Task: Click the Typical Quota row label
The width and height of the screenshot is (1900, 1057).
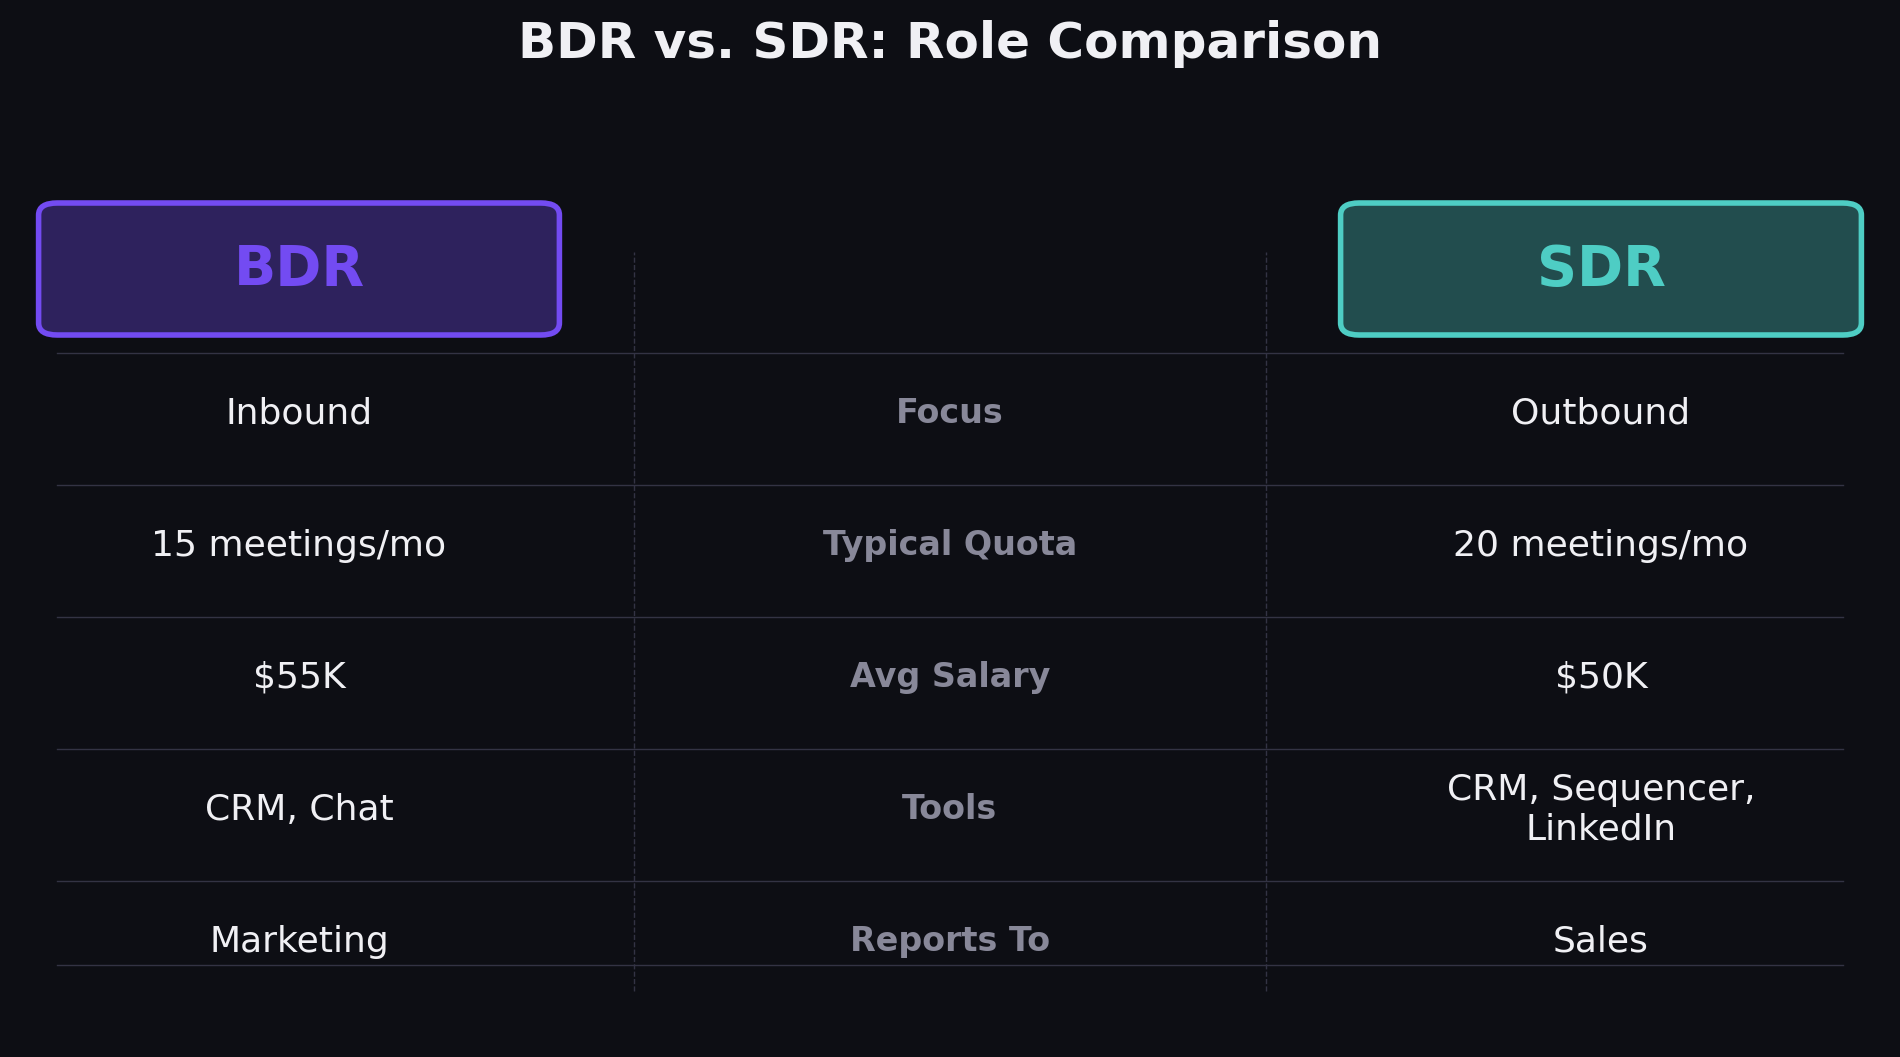Action: [x=948, y=544]
